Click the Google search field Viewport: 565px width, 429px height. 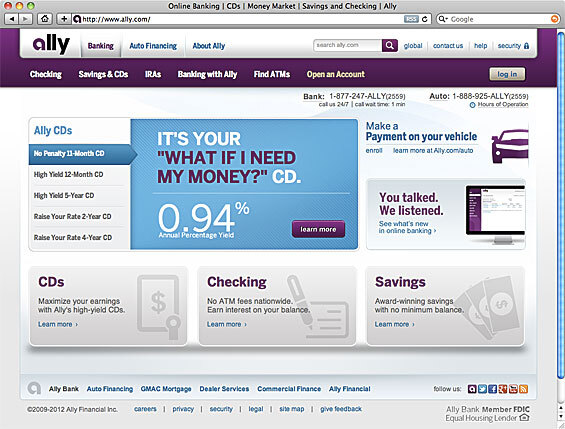coord(499,19)
